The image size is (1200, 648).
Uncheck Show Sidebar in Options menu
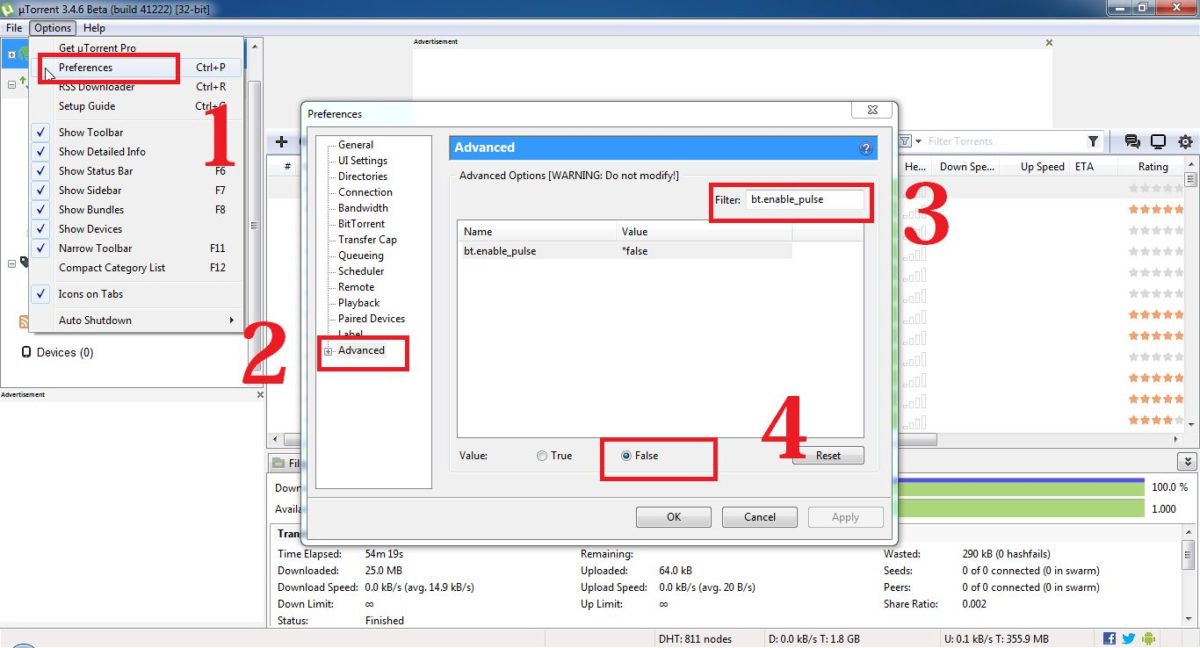90,190
